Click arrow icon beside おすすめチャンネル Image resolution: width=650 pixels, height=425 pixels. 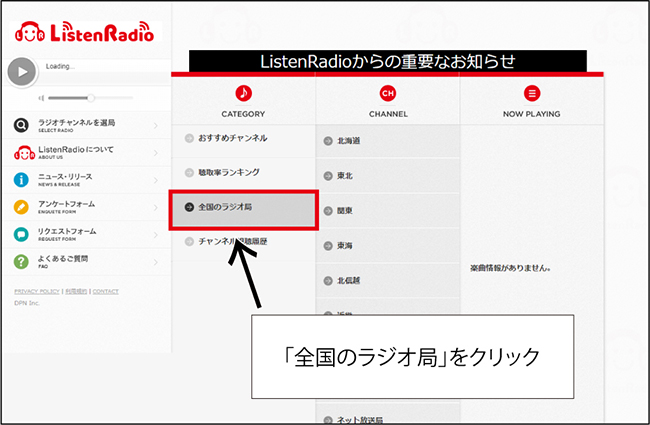point(189,138)
